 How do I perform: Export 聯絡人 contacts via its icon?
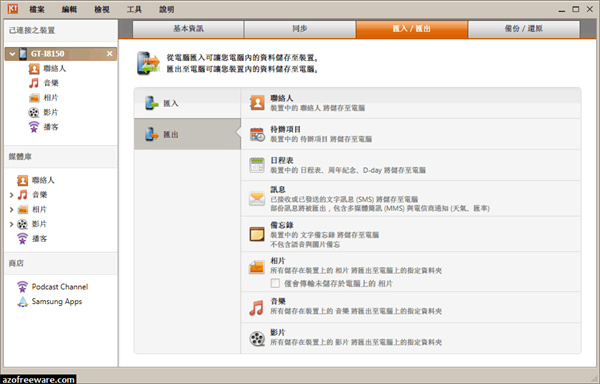[x=257, y=103]
